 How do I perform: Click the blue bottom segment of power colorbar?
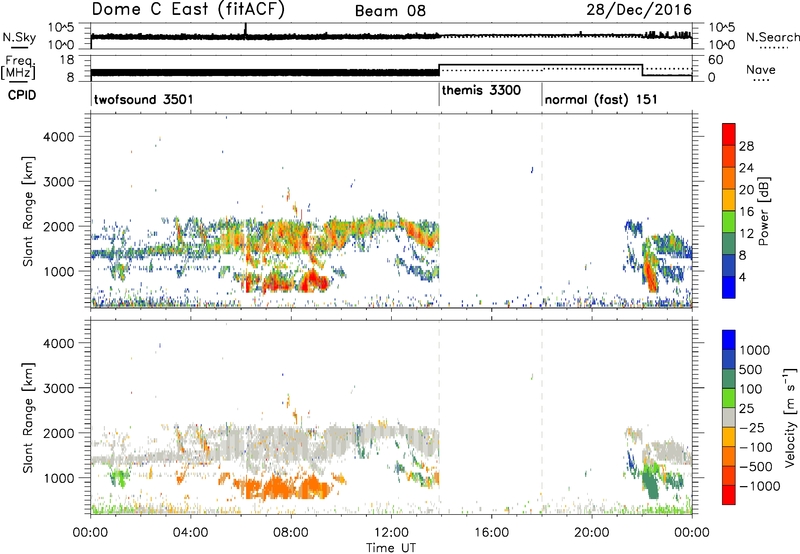click(729, 287)
